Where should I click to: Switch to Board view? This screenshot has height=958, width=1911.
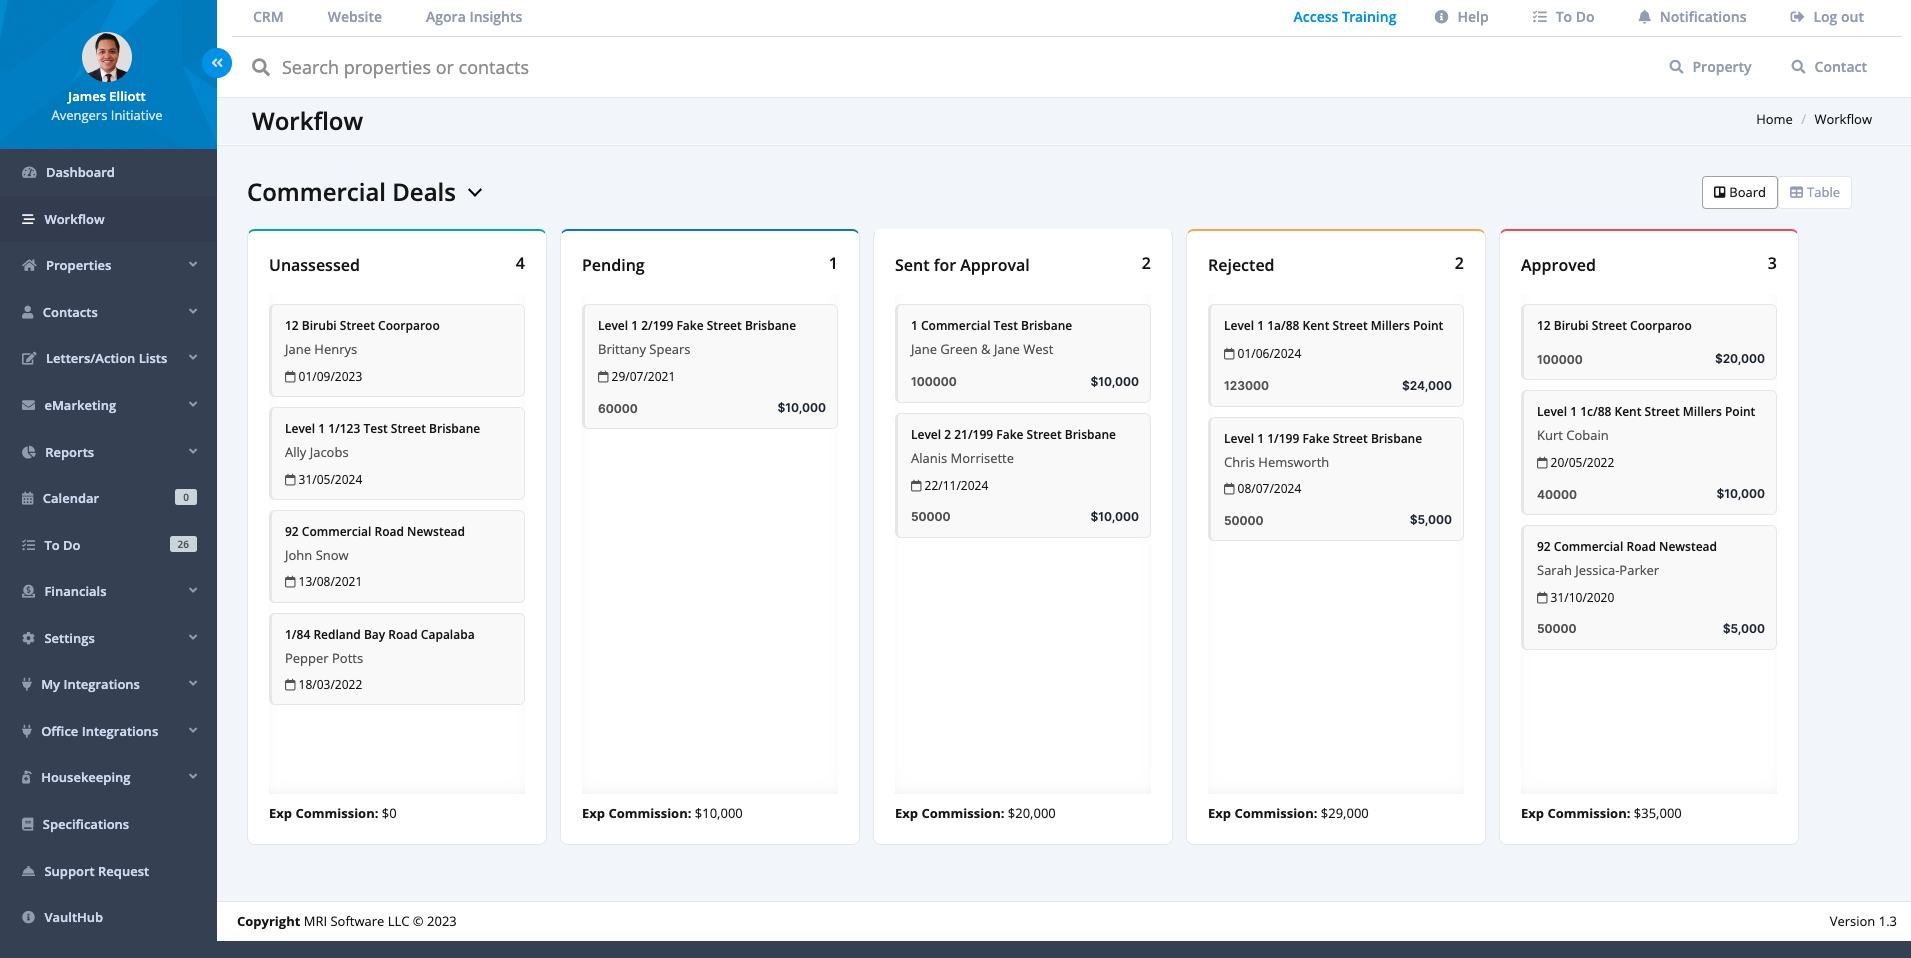(x=1739, y=193)
